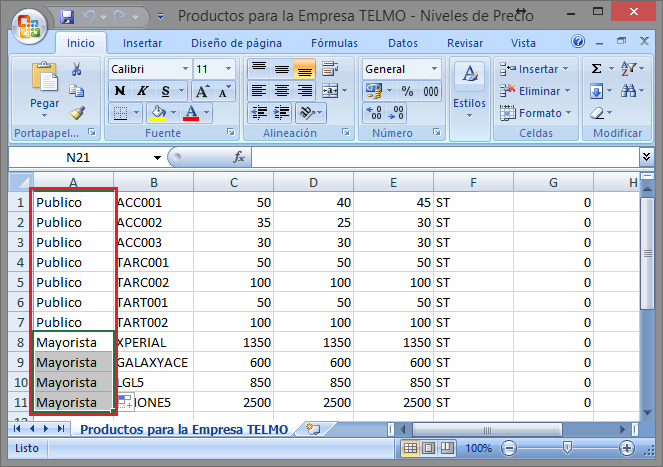This screenshot has height=467, width=663.
Task: Open the Pegar paste options arrow
Action: 44,115
